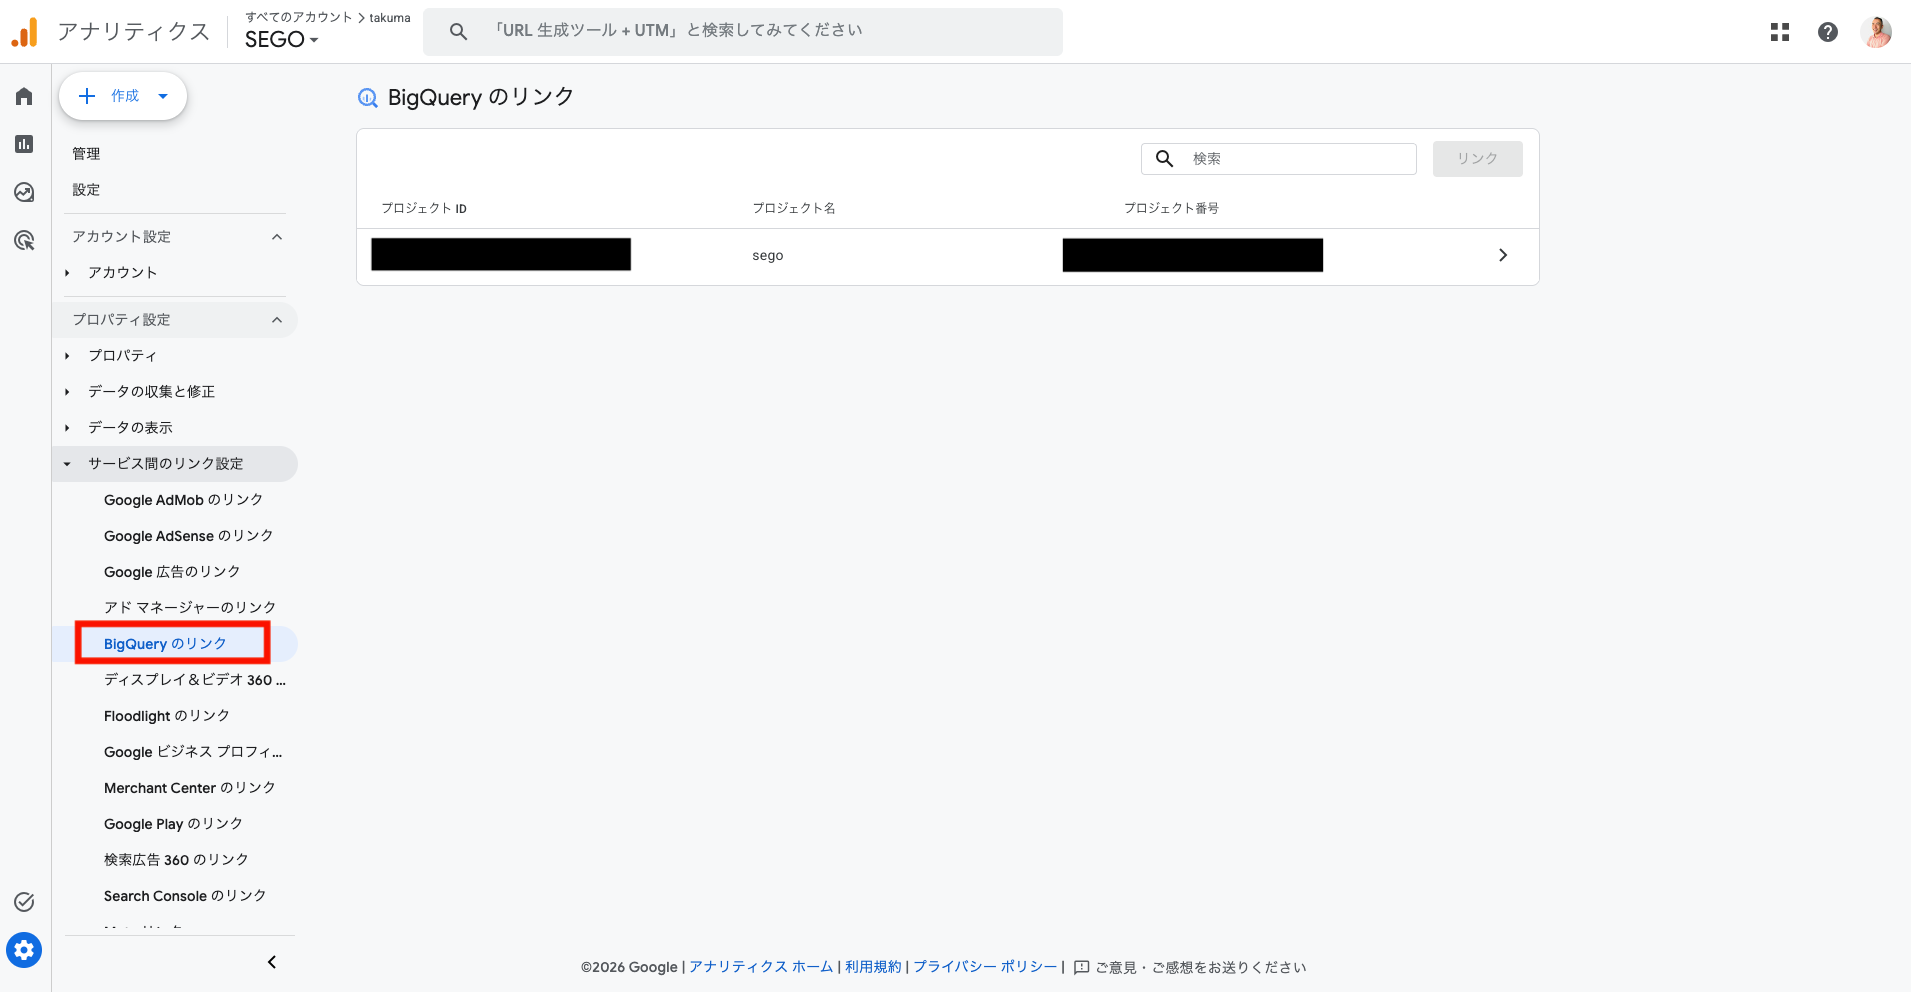Select 設定 in the sidebar

[x=86, y=189]
